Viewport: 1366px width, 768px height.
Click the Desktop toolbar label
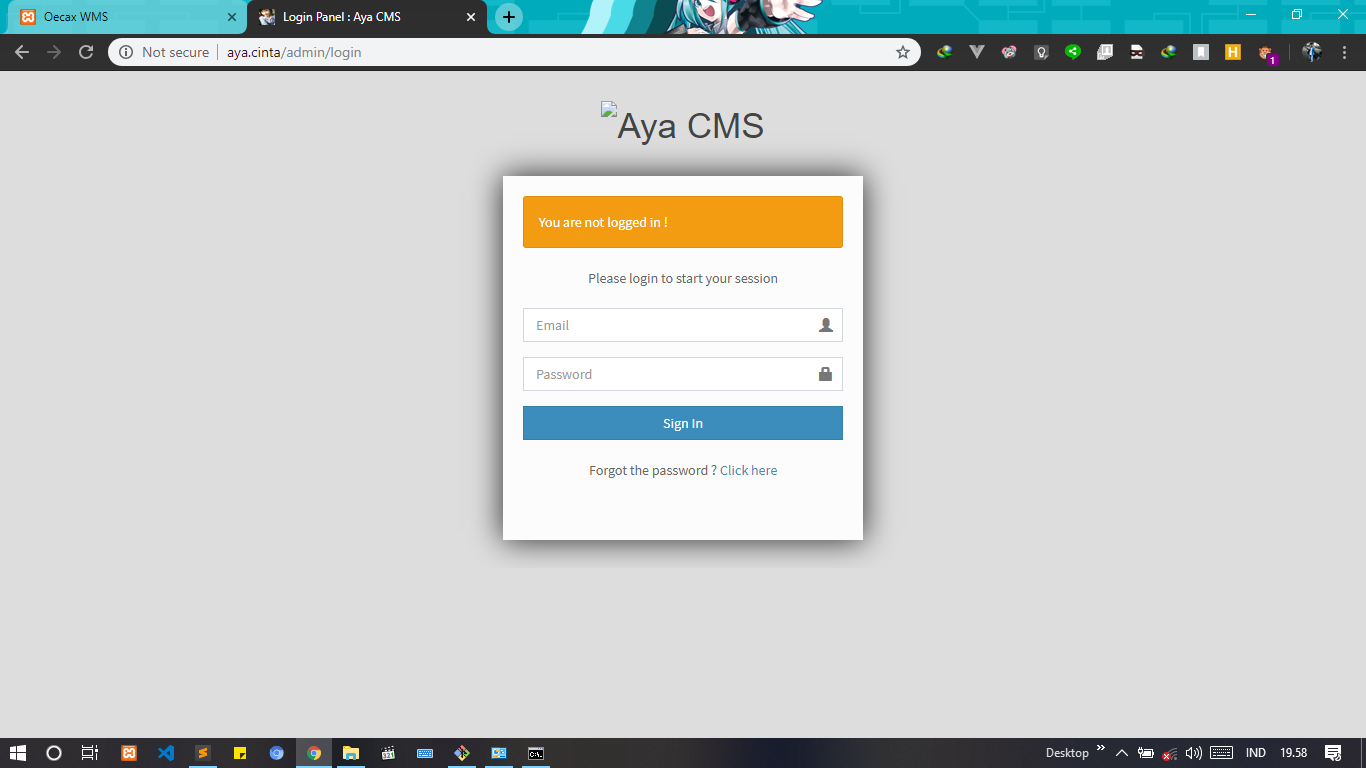pyautogui.click(x=1067, y=753)
